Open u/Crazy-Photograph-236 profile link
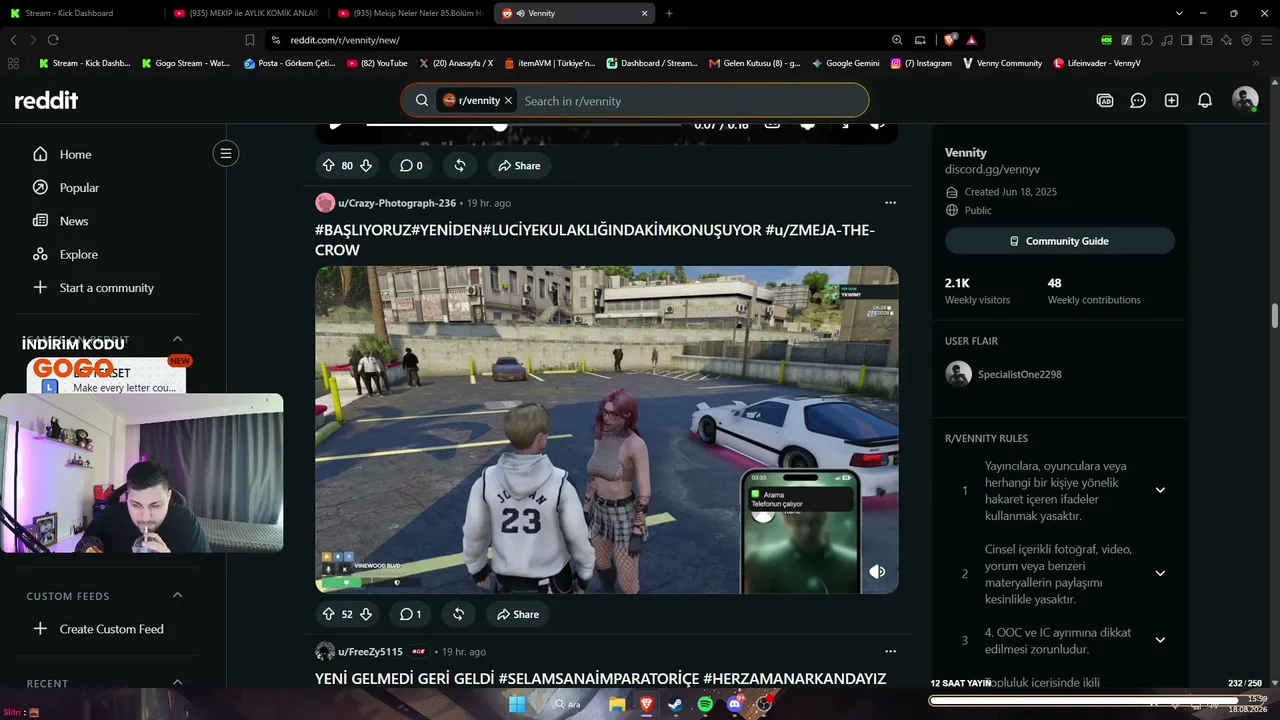Viewport: 1280px width, 720px height. tap(397, 203)
